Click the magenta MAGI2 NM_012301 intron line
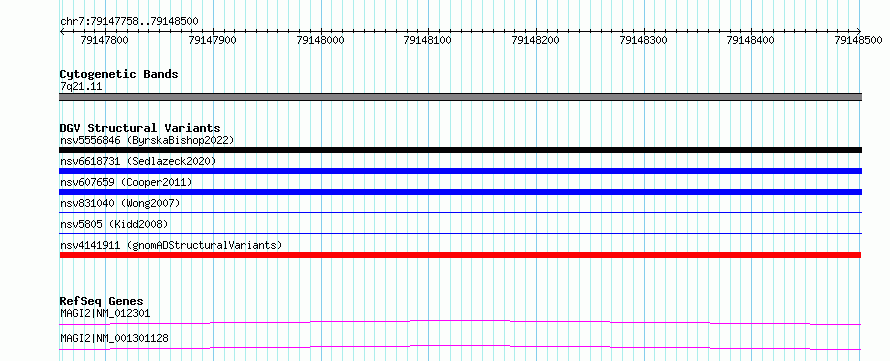This screenshot has width=890, height=361. pyautogui.click(x=460, y=322)
